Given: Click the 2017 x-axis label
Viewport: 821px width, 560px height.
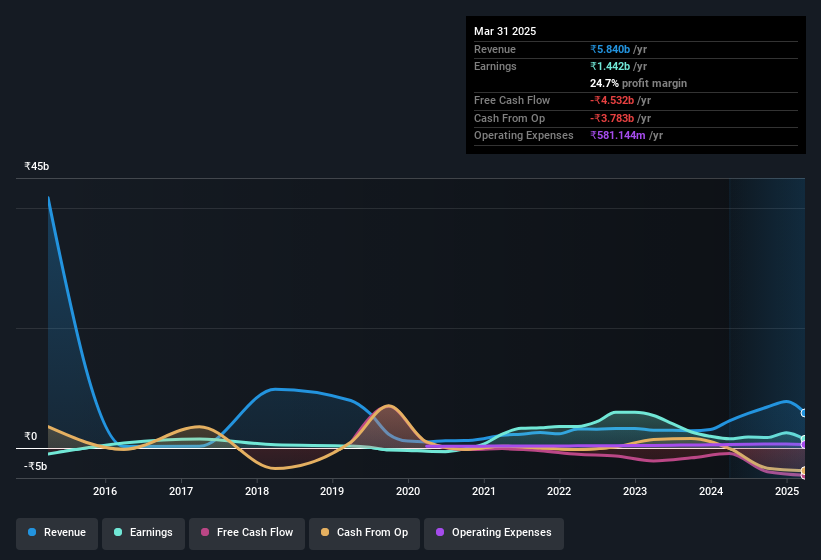Looking at the screenshot, I should [181, 491].
